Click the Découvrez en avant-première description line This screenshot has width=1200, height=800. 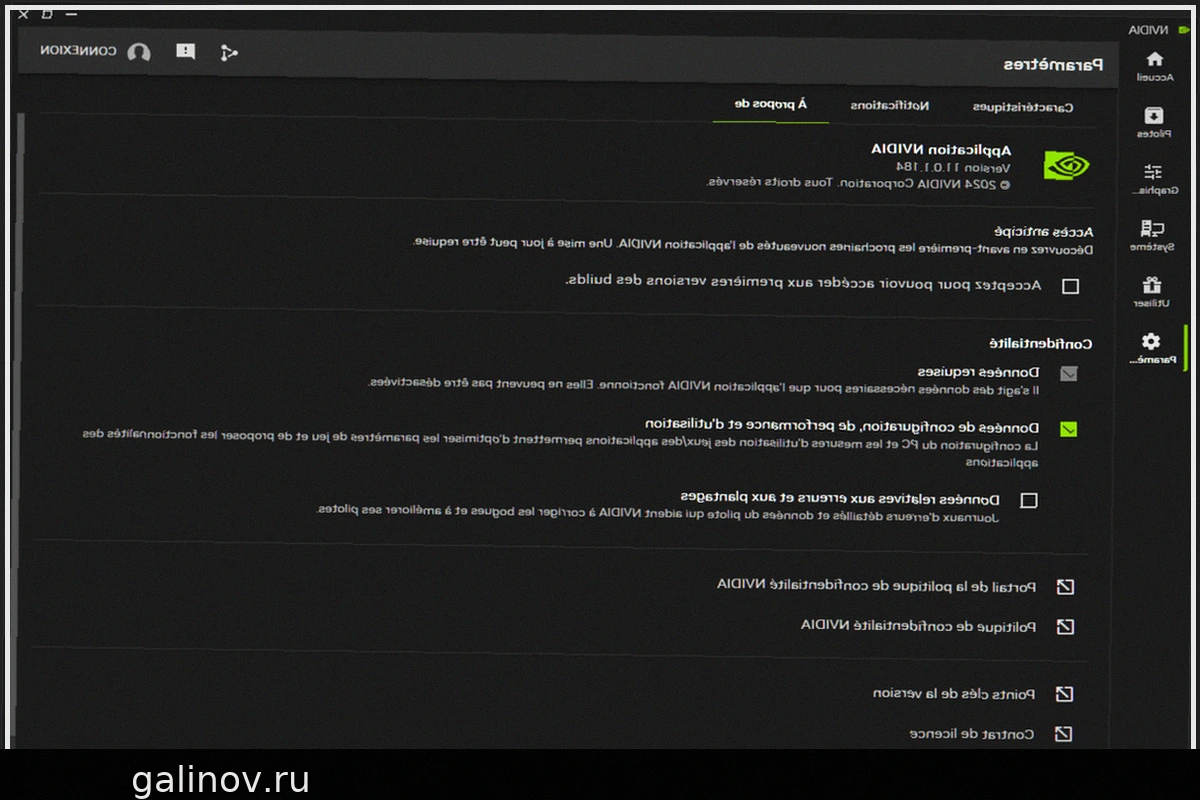754,246
